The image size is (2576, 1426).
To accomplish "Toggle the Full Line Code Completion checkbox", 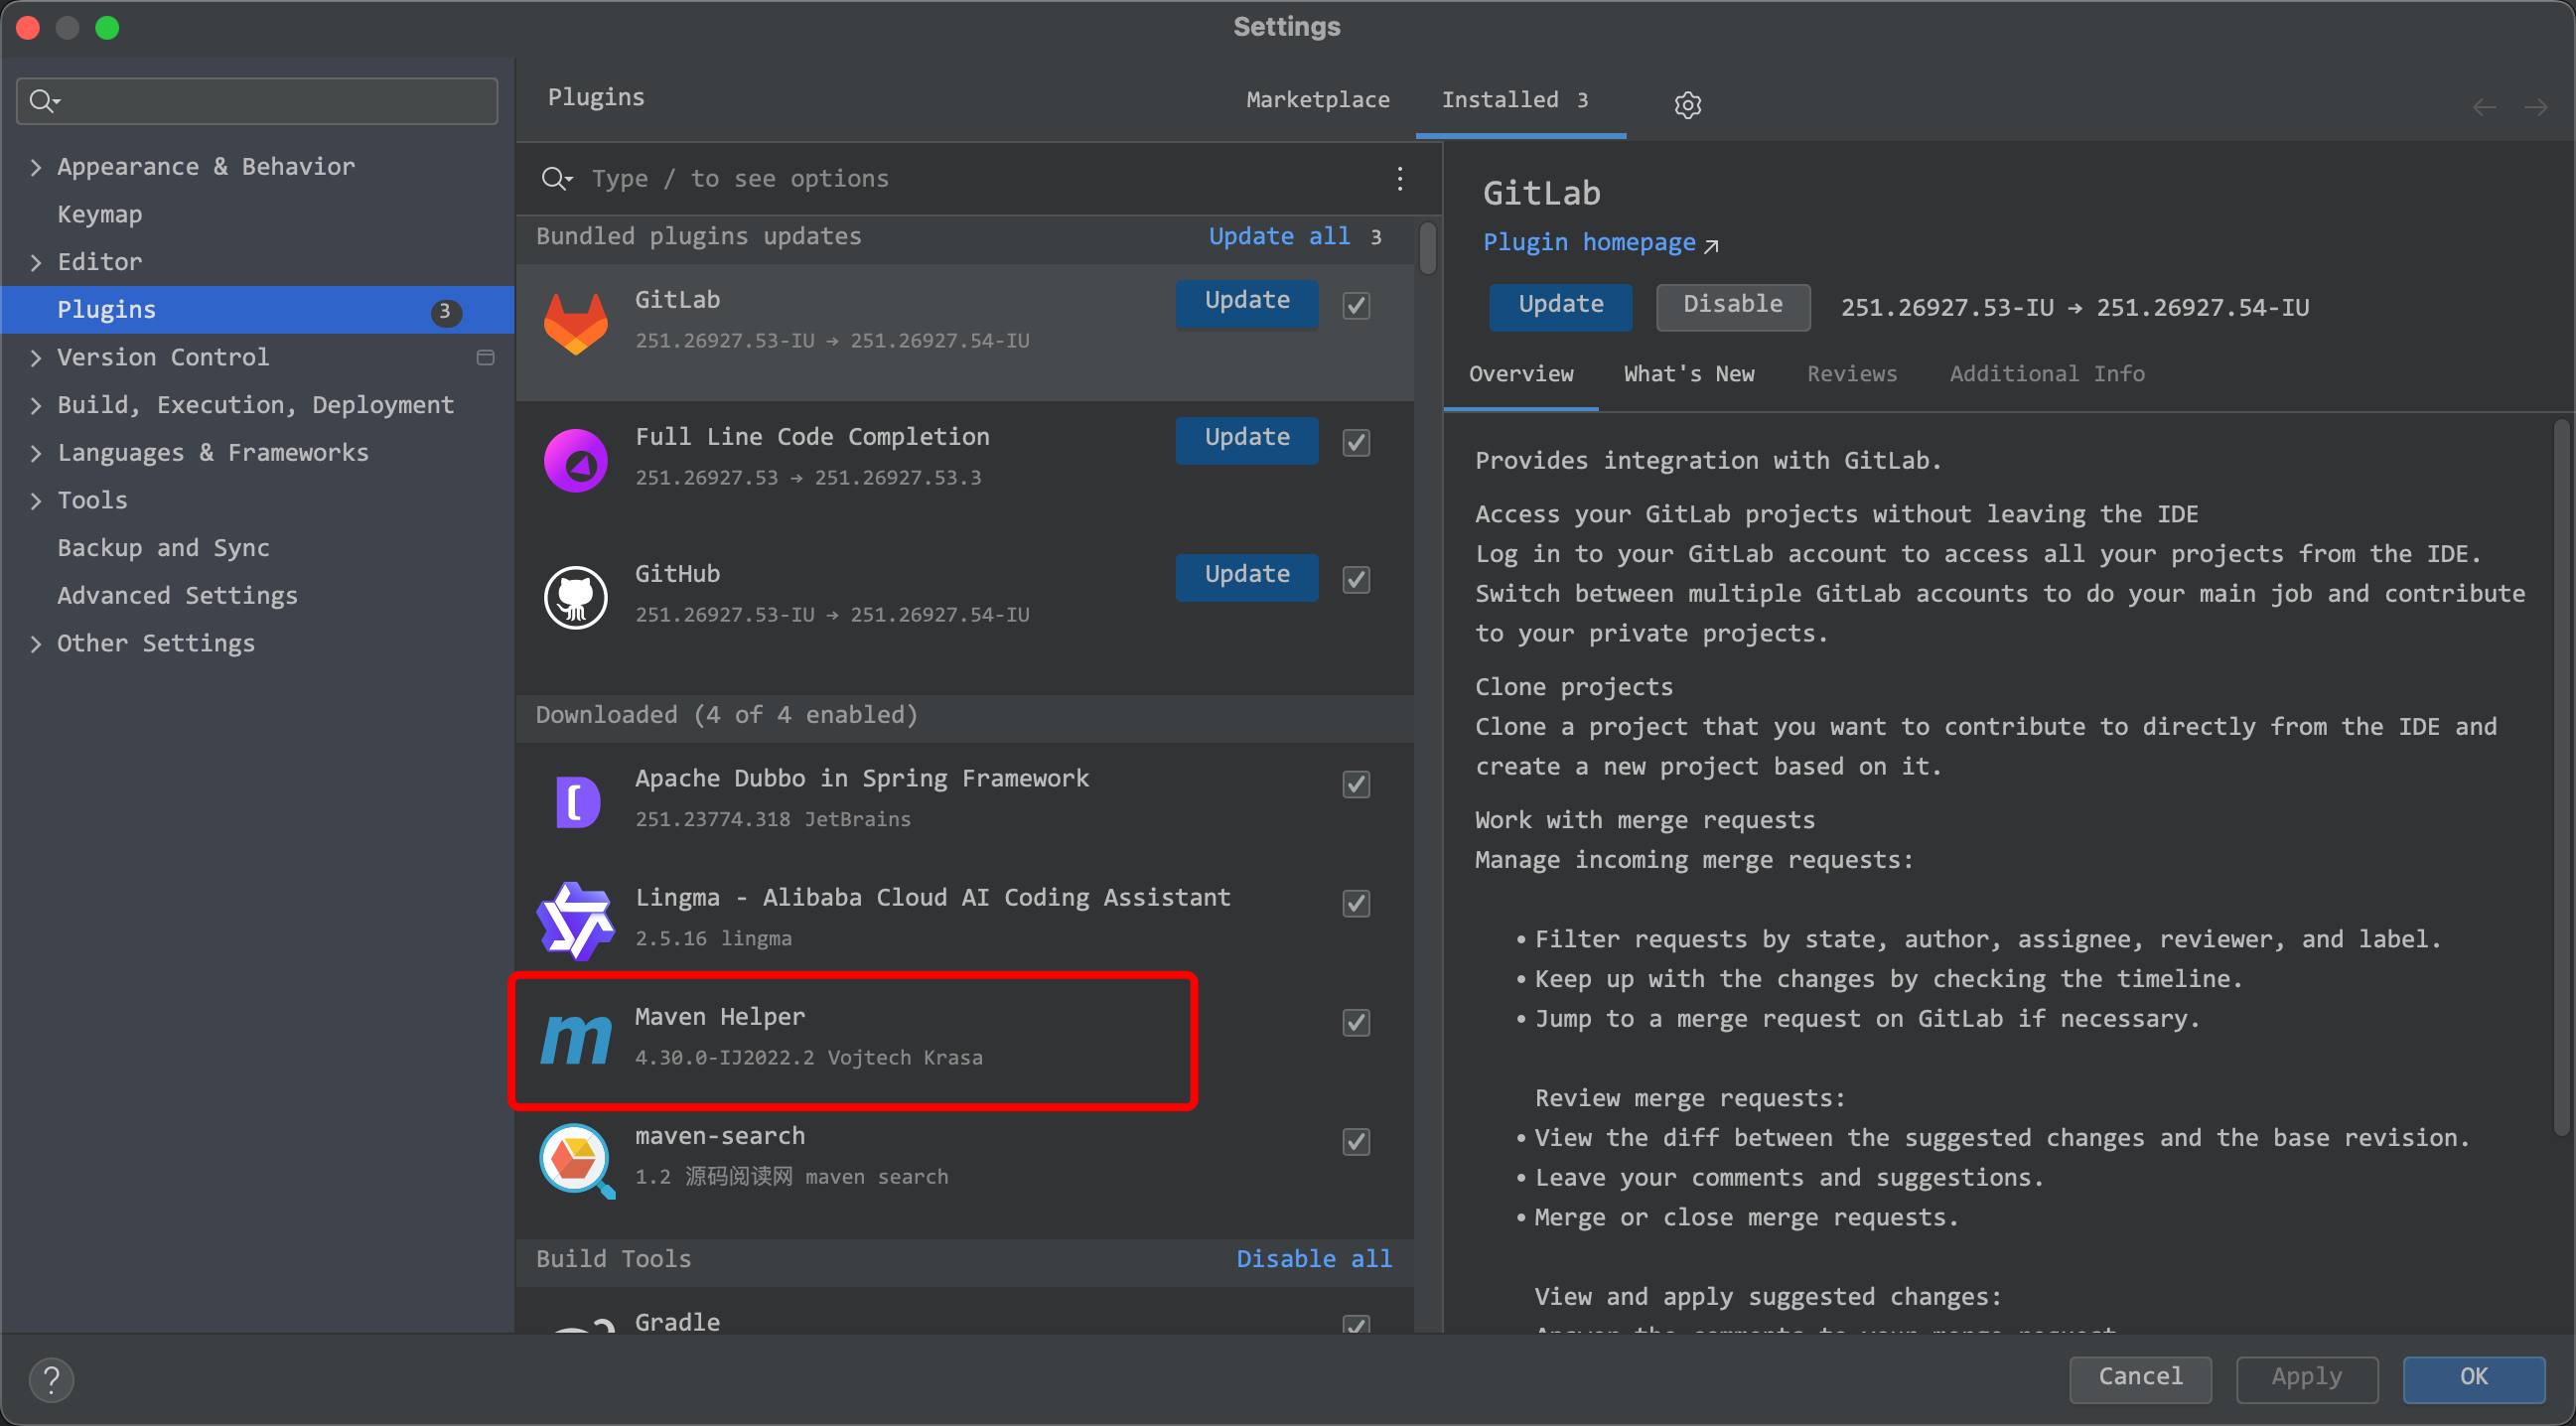I will pos(1355,442).
